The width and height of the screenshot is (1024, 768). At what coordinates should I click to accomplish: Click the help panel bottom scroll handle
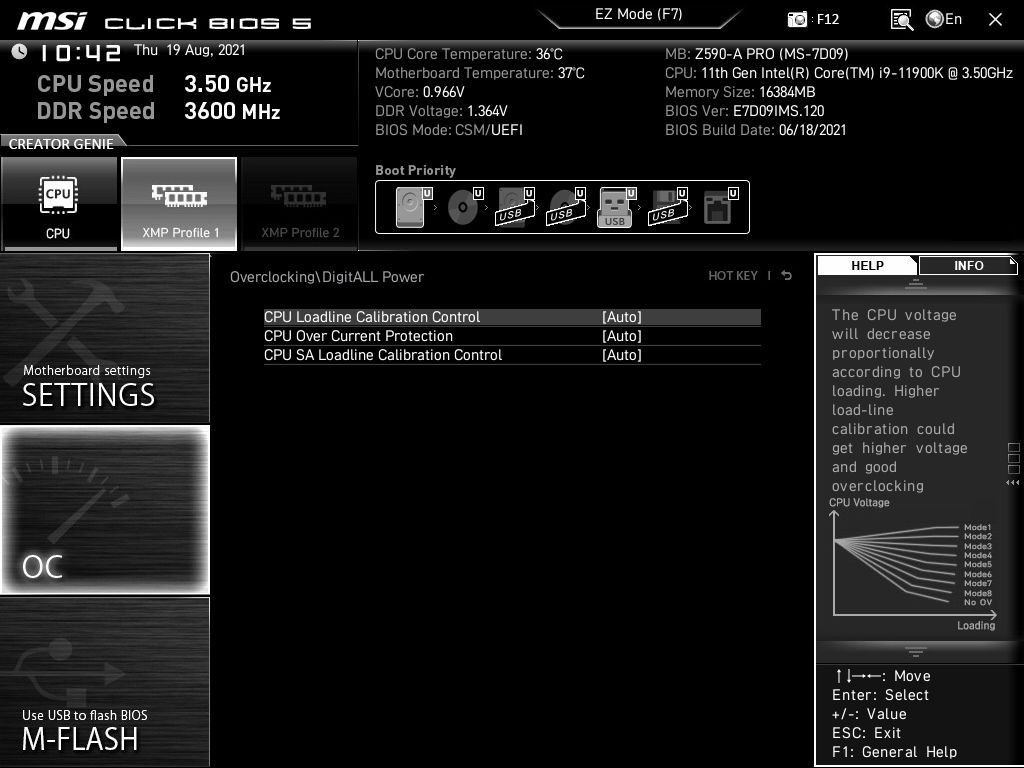916,651
